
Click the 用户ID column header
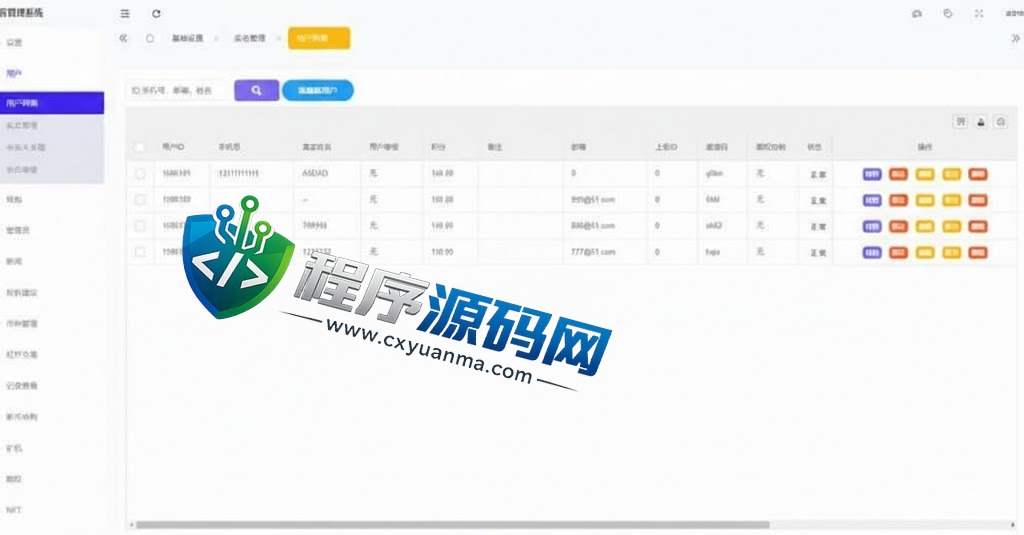(x=173, y=148)
